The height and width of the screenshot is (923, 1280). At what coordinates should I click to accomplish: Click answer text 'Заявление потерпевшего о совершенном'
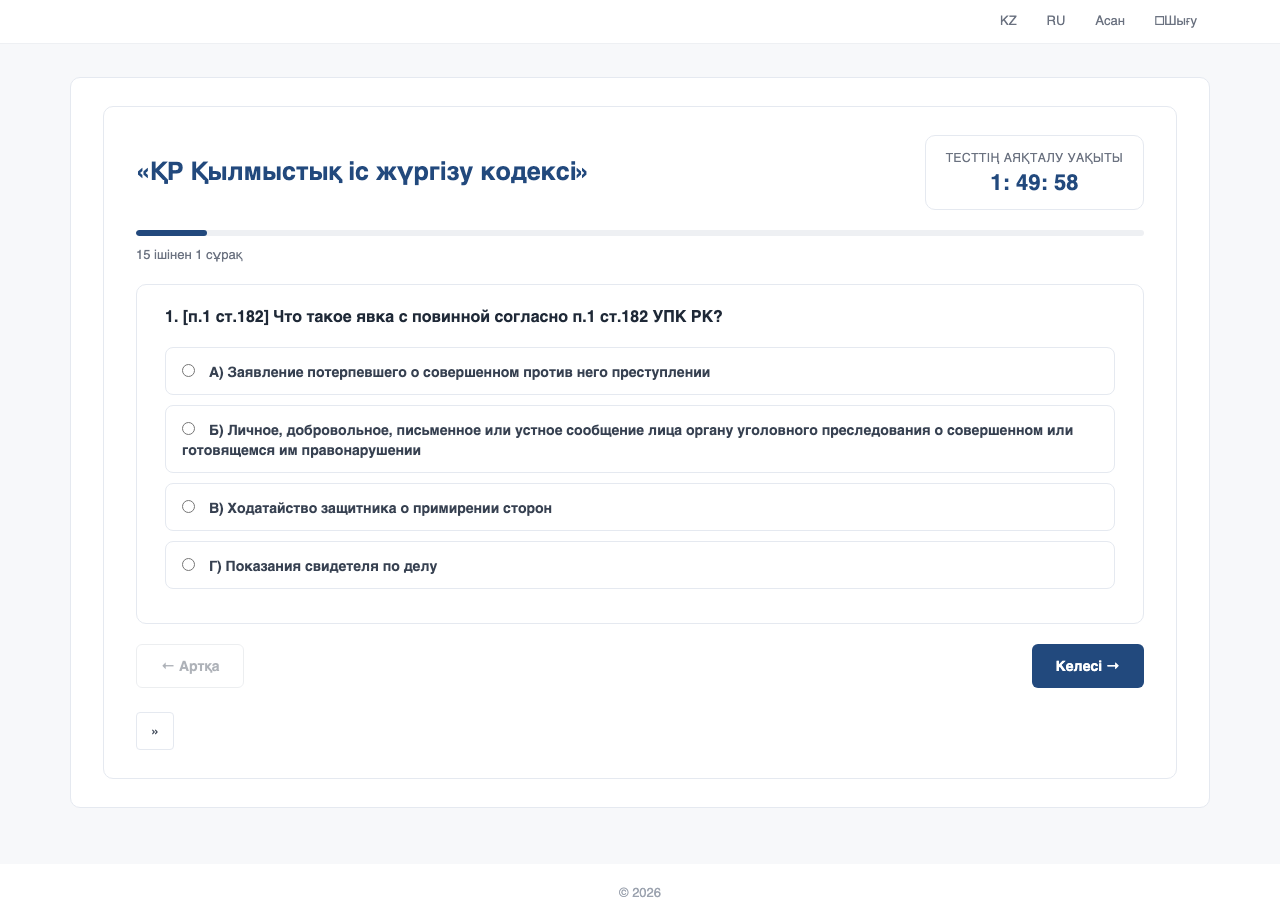(373, 372)
